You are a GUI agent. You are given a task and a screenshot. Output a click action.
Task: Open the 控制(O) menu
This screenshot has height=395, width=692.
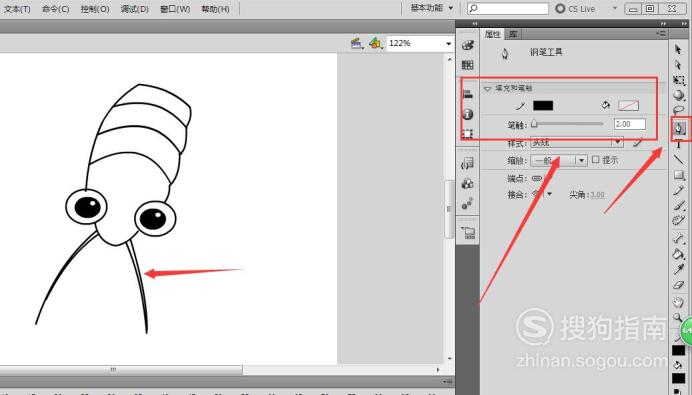[x=95, y=8]
